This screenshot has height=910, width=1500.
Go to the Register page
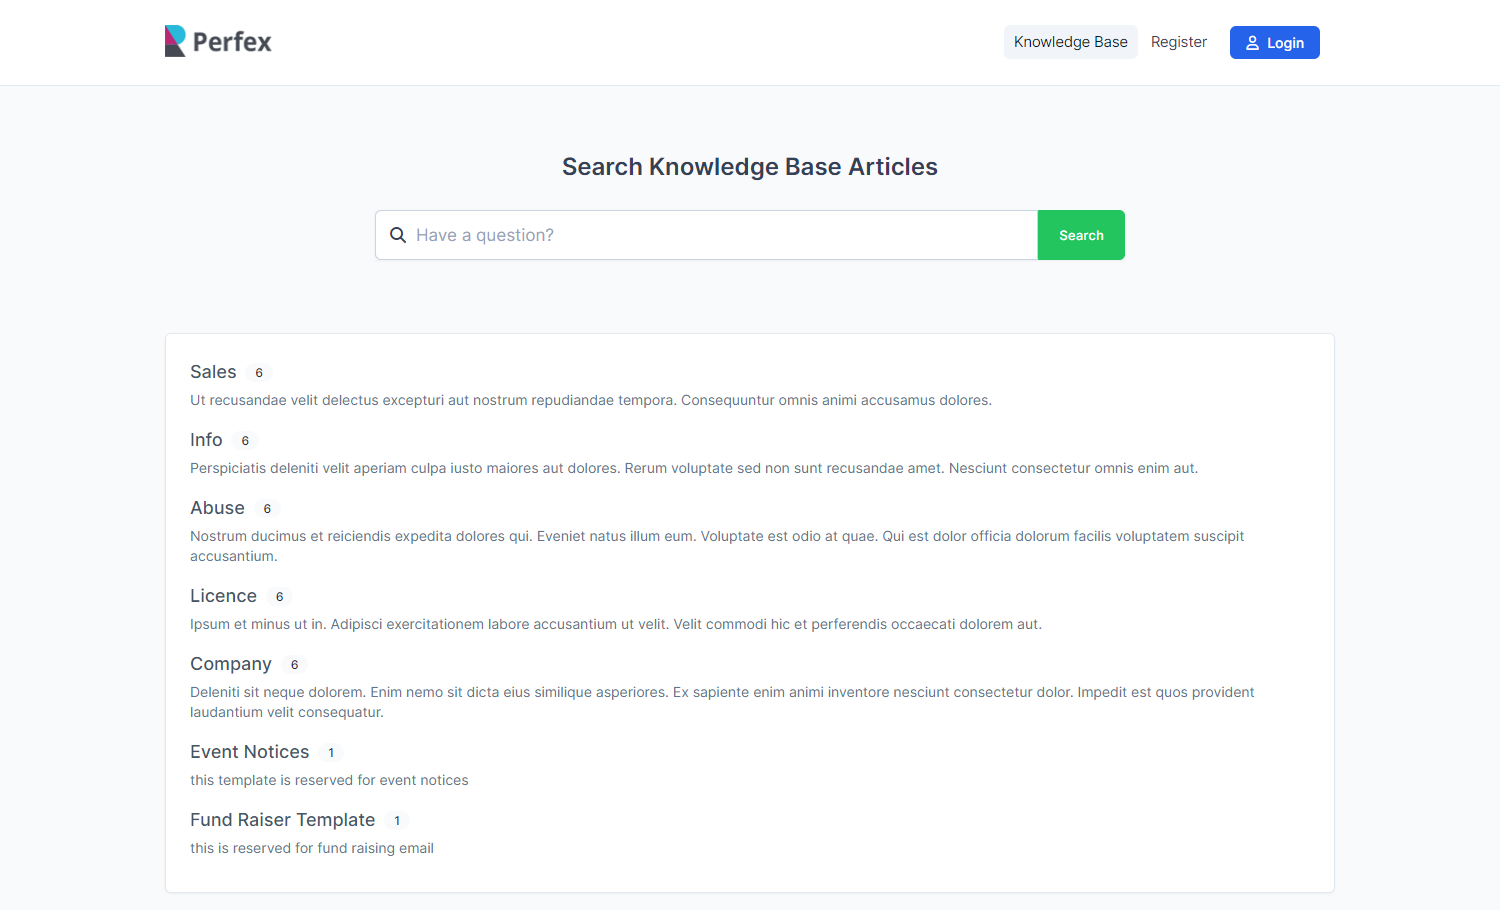[1178, 42]
